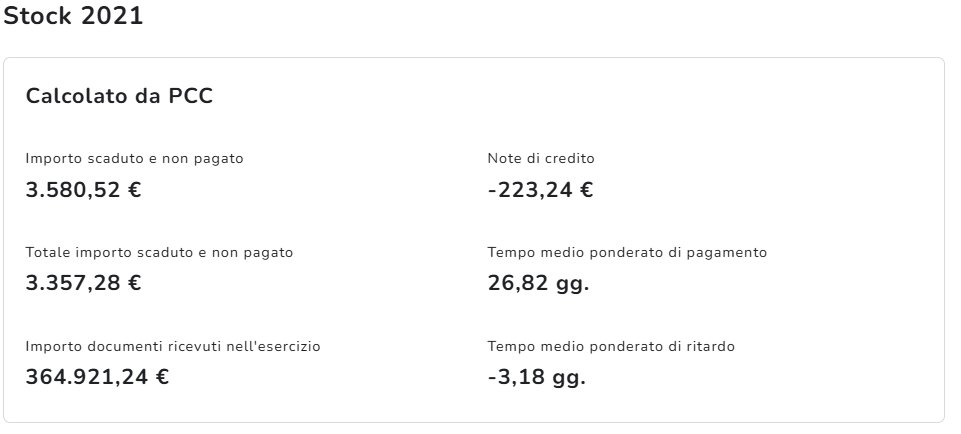
Task: Select the 3.580,52 € amount
Action: click(x=83, y=189)
